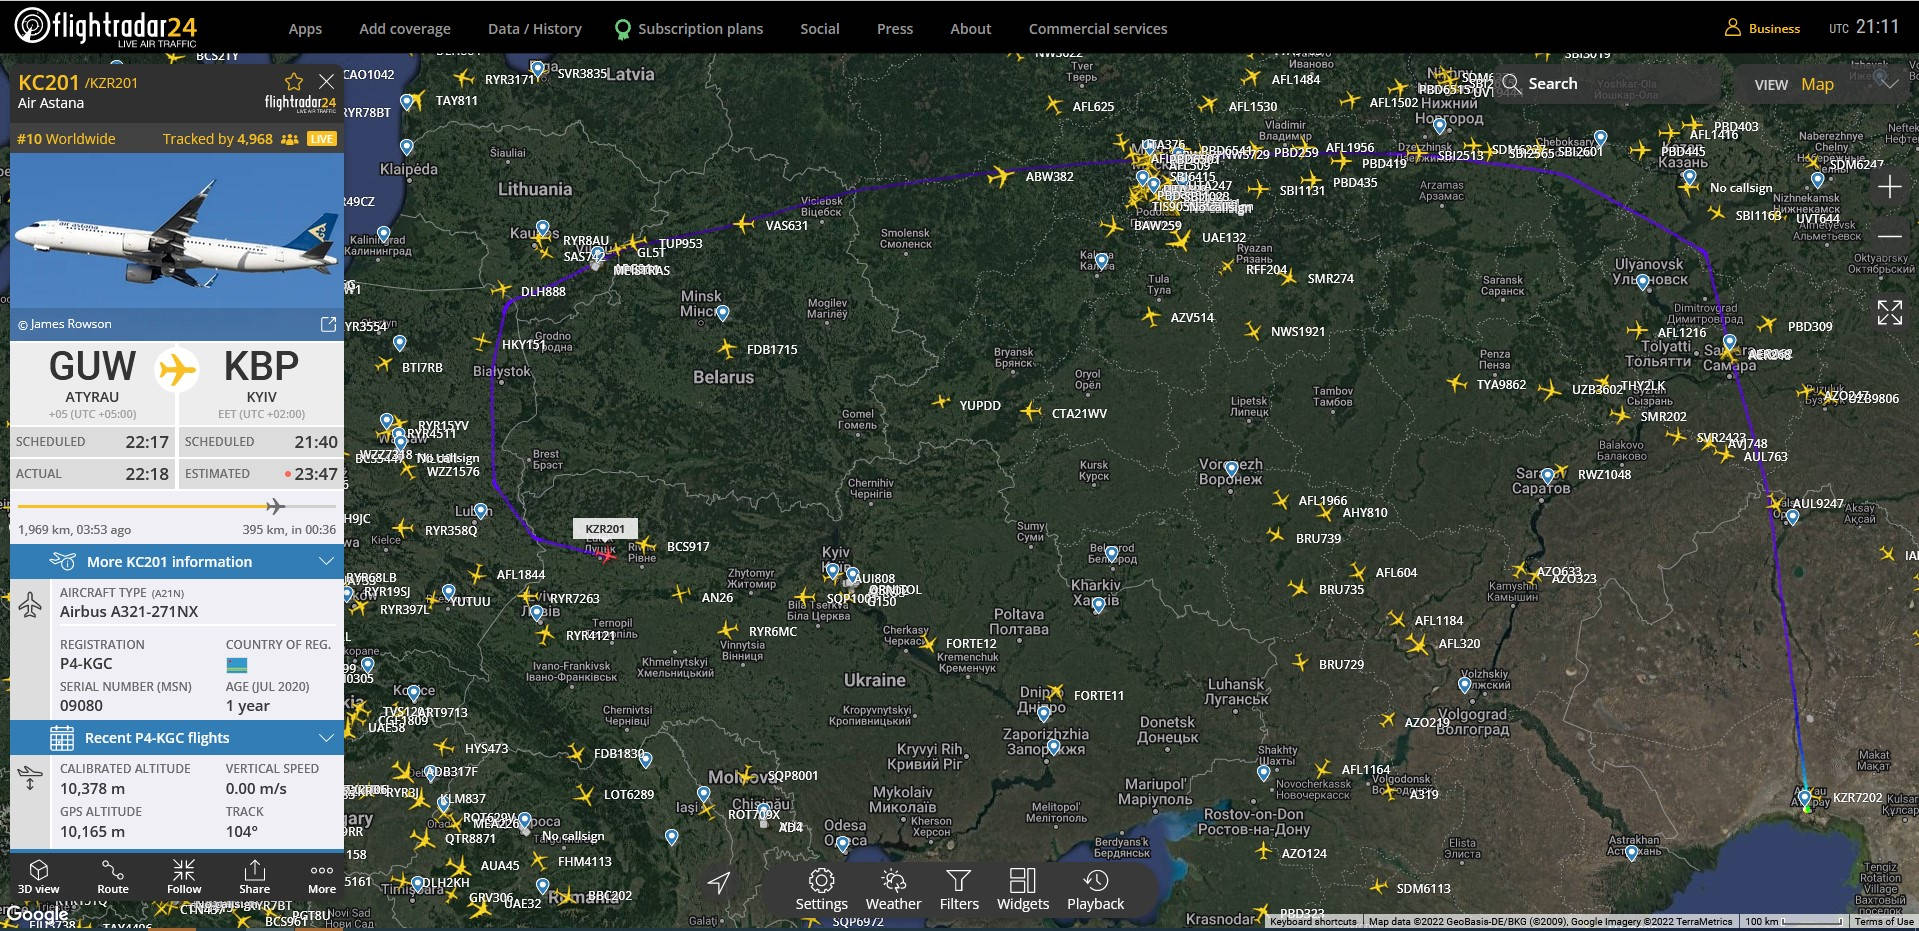
Task: Zoom in the map with plus
Action: coord(1889,187)
